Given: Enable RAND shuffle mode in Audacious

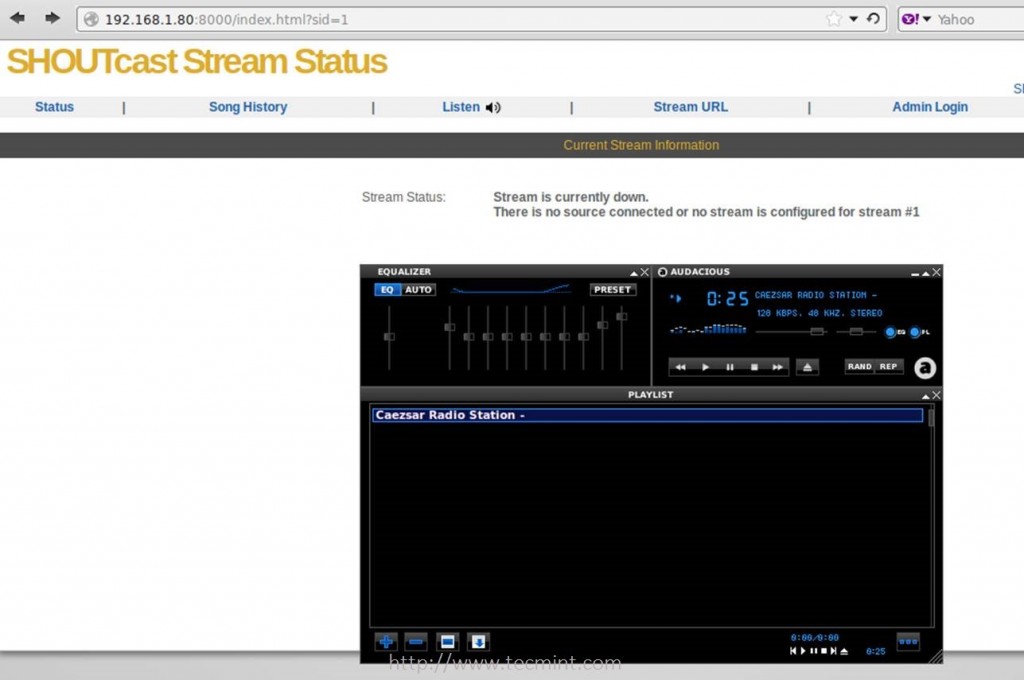Looking at the screenshot, I should pos(858,366).
